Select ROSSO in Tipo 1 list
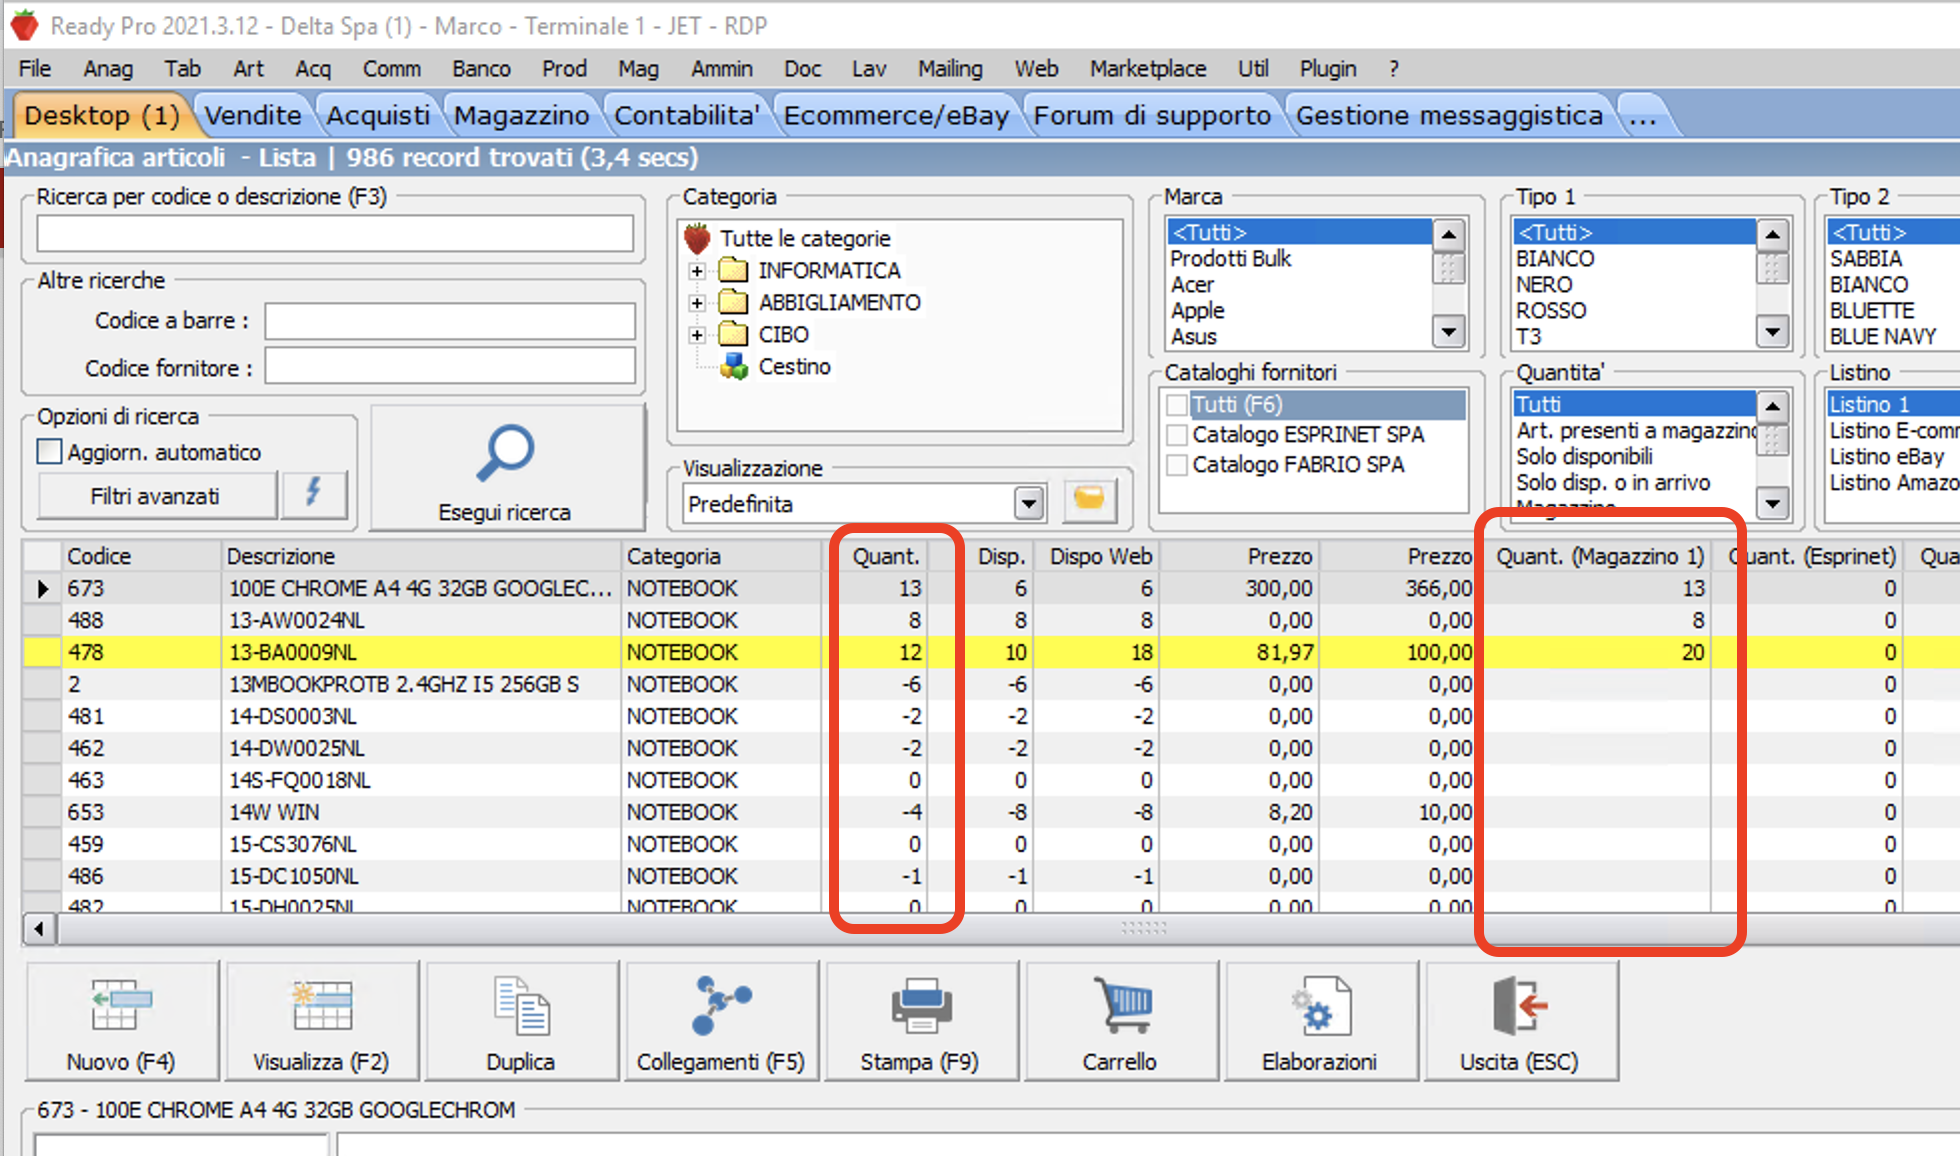 [x=1551, y=311]
